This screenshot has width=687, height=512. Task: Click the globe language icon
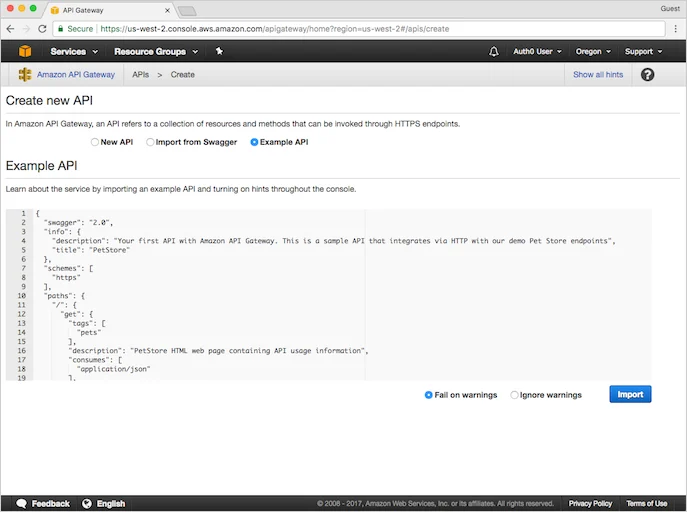pyautogui.click(x=87, y=503)
